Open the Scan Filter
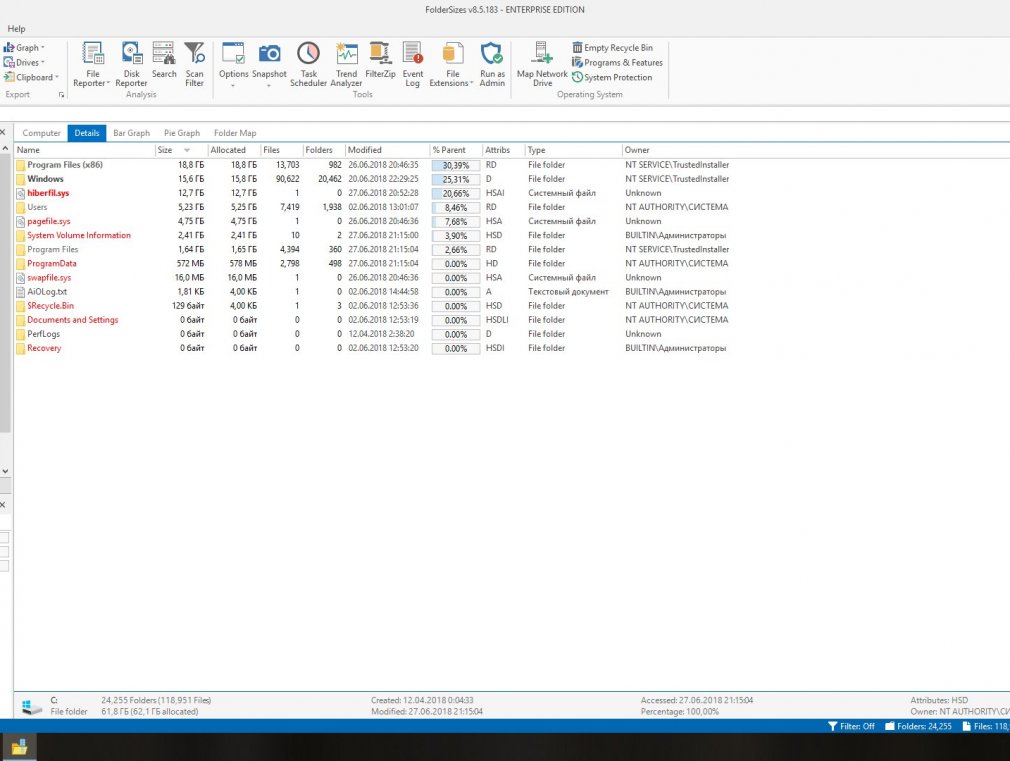Viewport: 1010px width, 761px height. [194, 64]
